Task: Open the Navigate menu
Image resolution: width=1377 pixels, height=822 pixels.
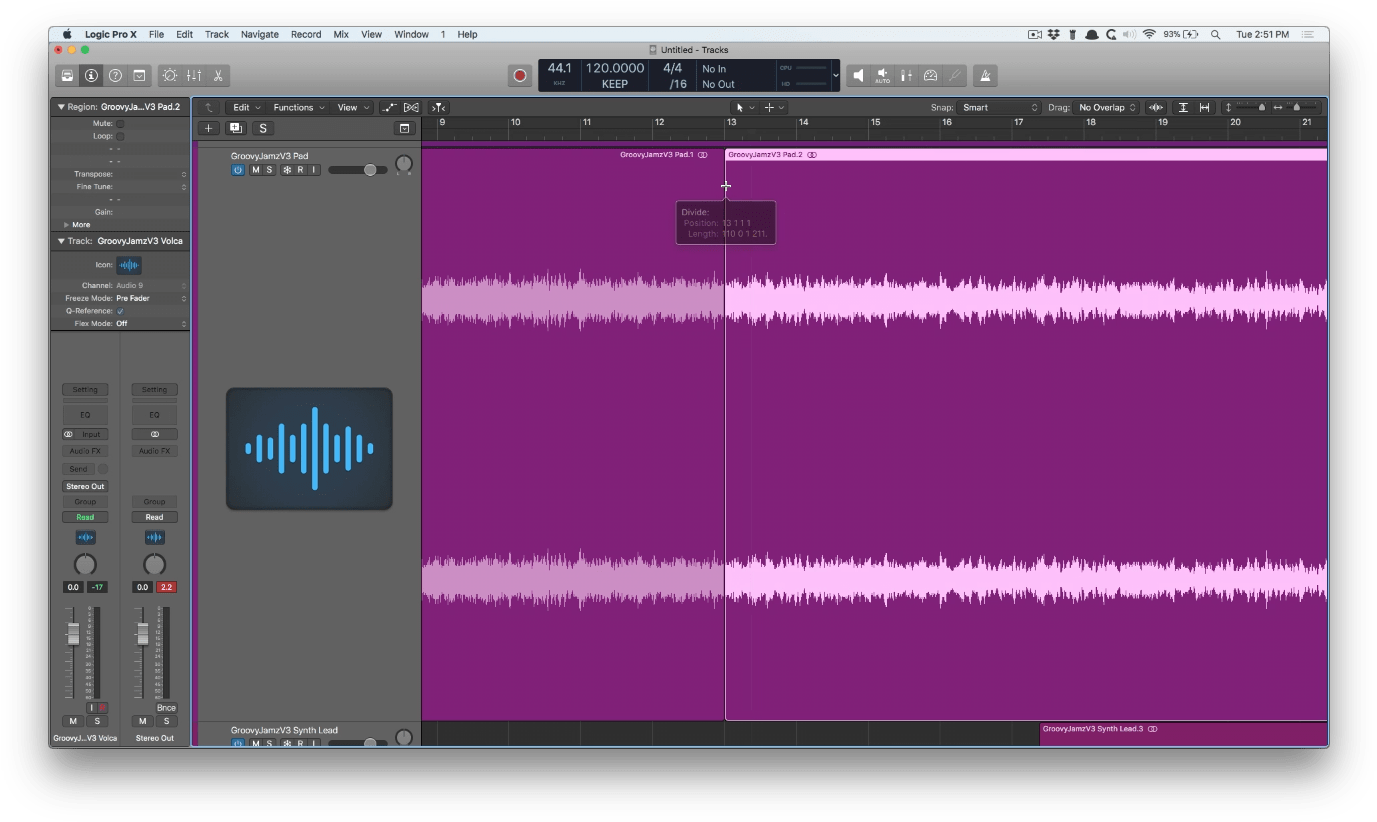Action: coord(260,34)
